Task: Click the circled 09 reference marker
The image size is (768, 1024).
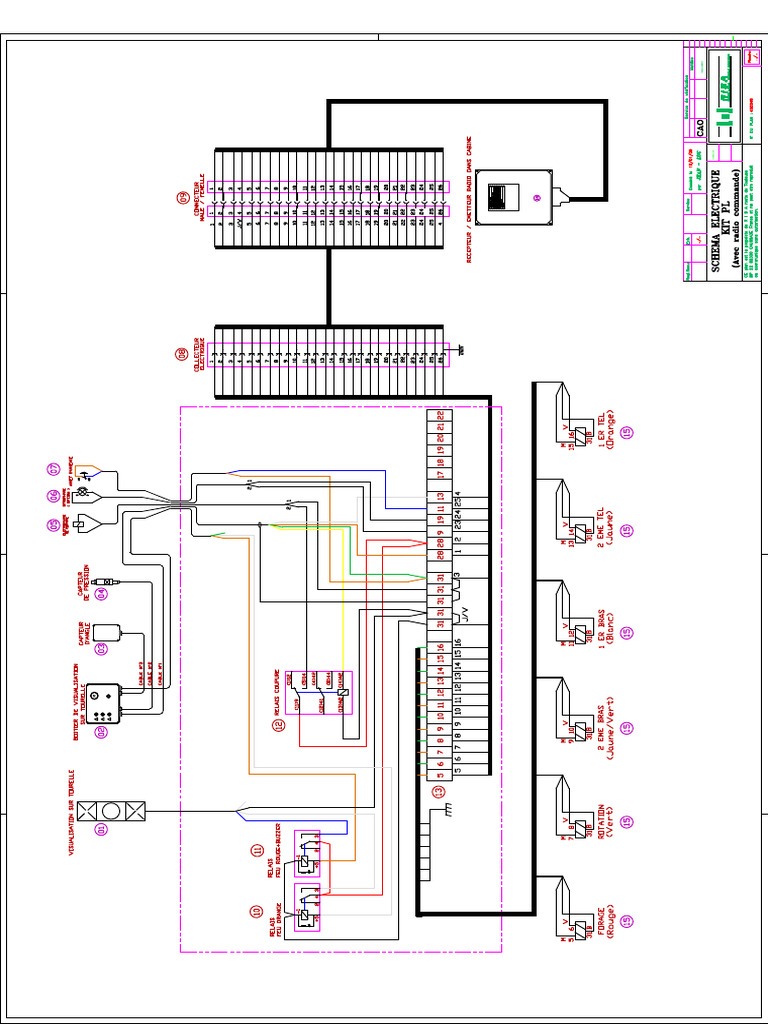Action: pos(182,197)
